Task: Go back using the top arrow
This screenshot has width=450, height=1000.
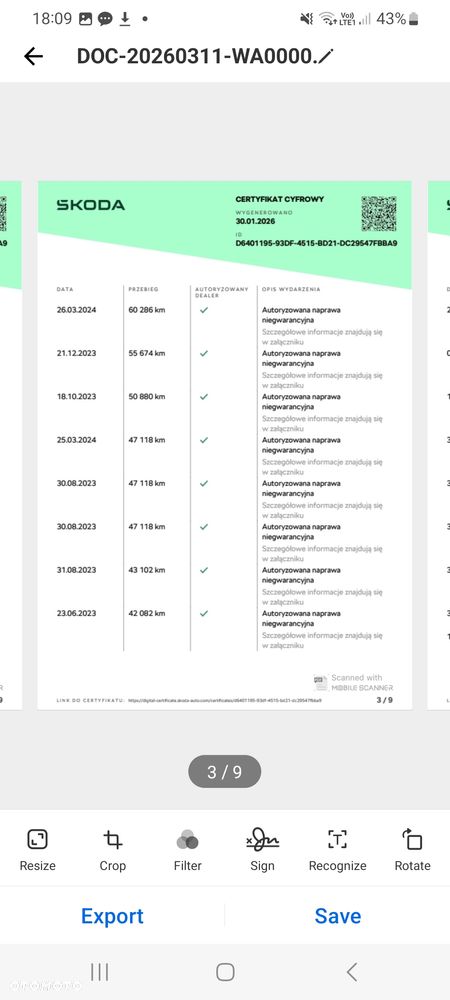Action: click(33, 56)
